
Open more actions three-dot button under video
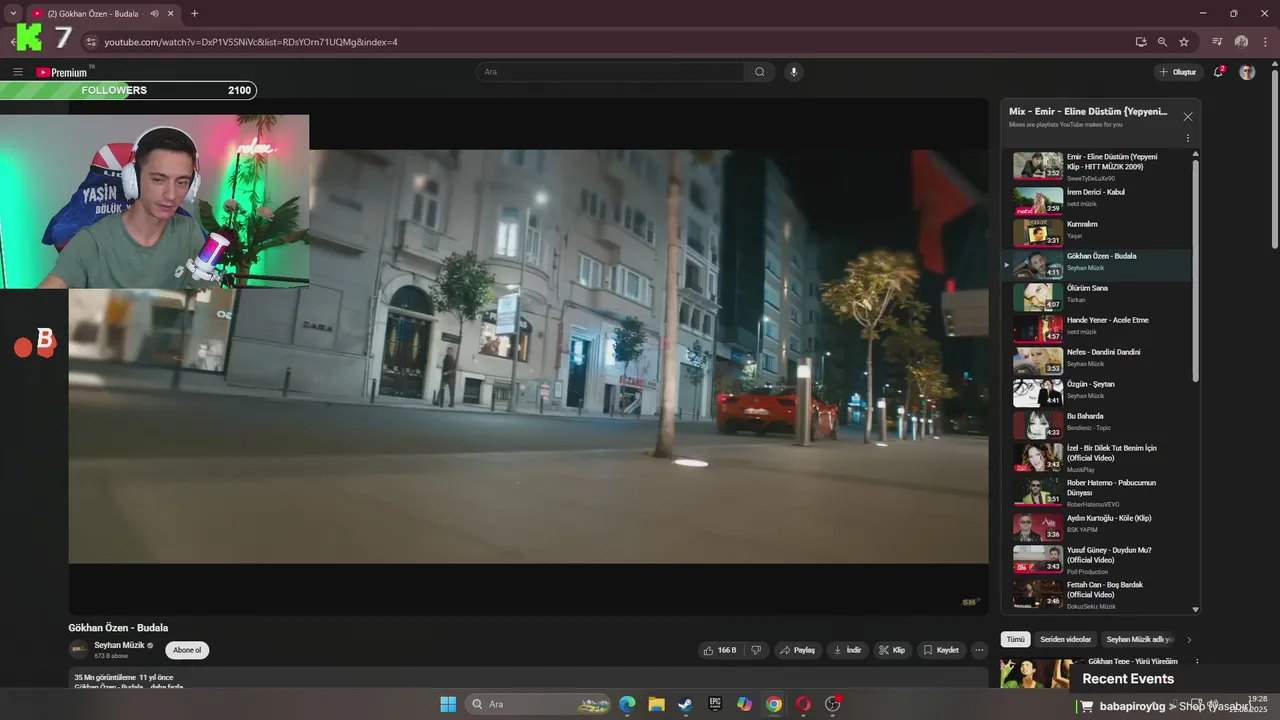pos(979,650)
